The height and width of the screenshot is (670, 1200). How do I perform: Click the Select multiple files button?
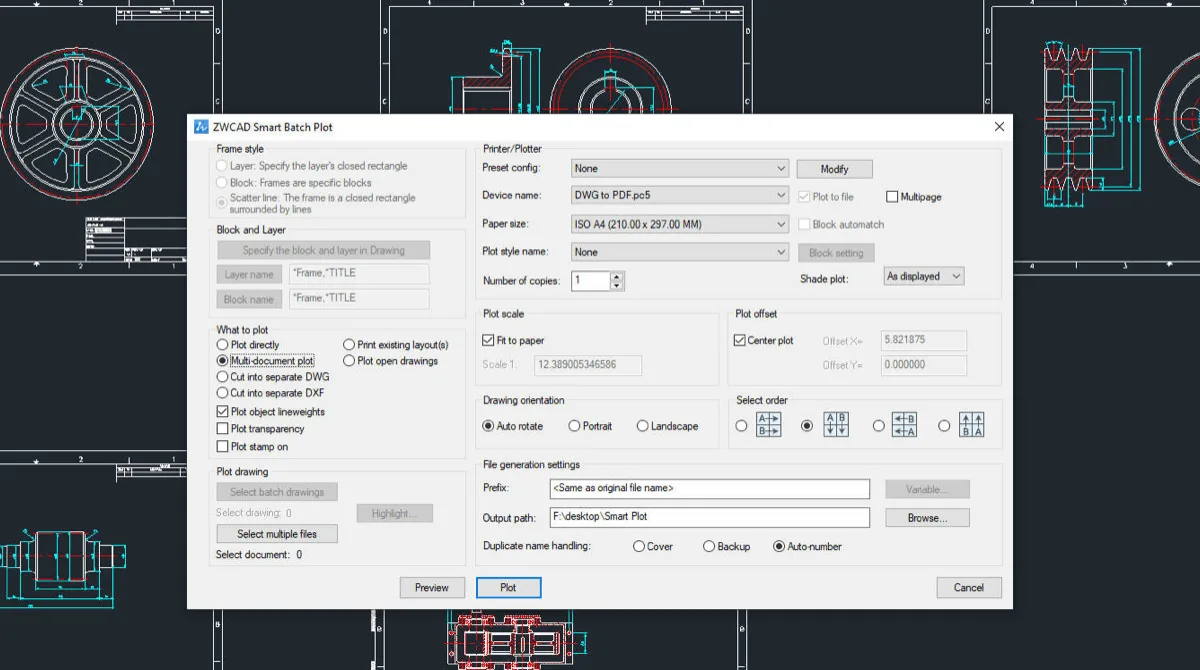[x=277, y=534]
